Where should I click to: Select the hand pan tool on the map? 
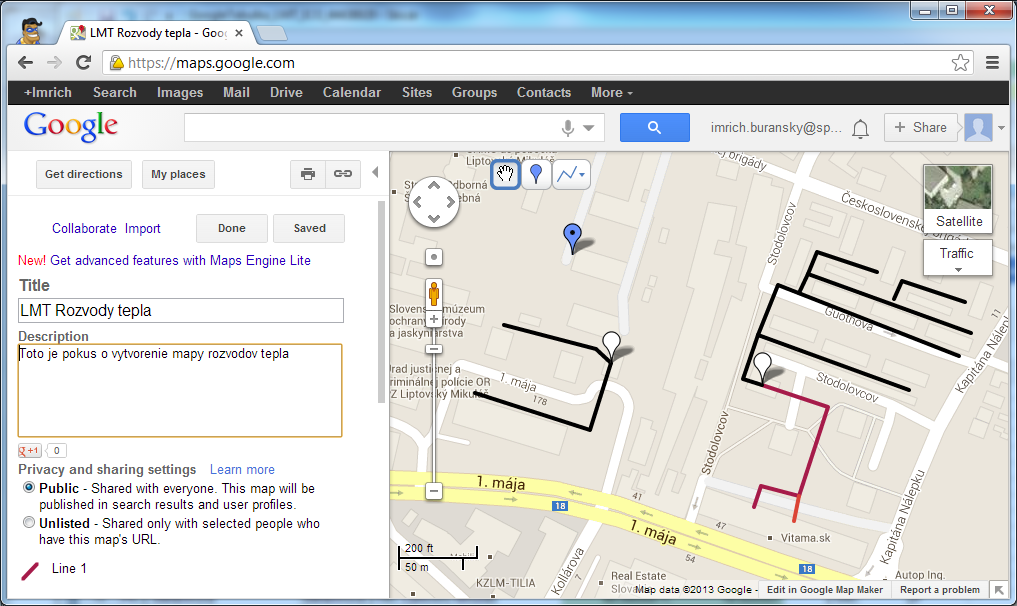tap(505, 174)
